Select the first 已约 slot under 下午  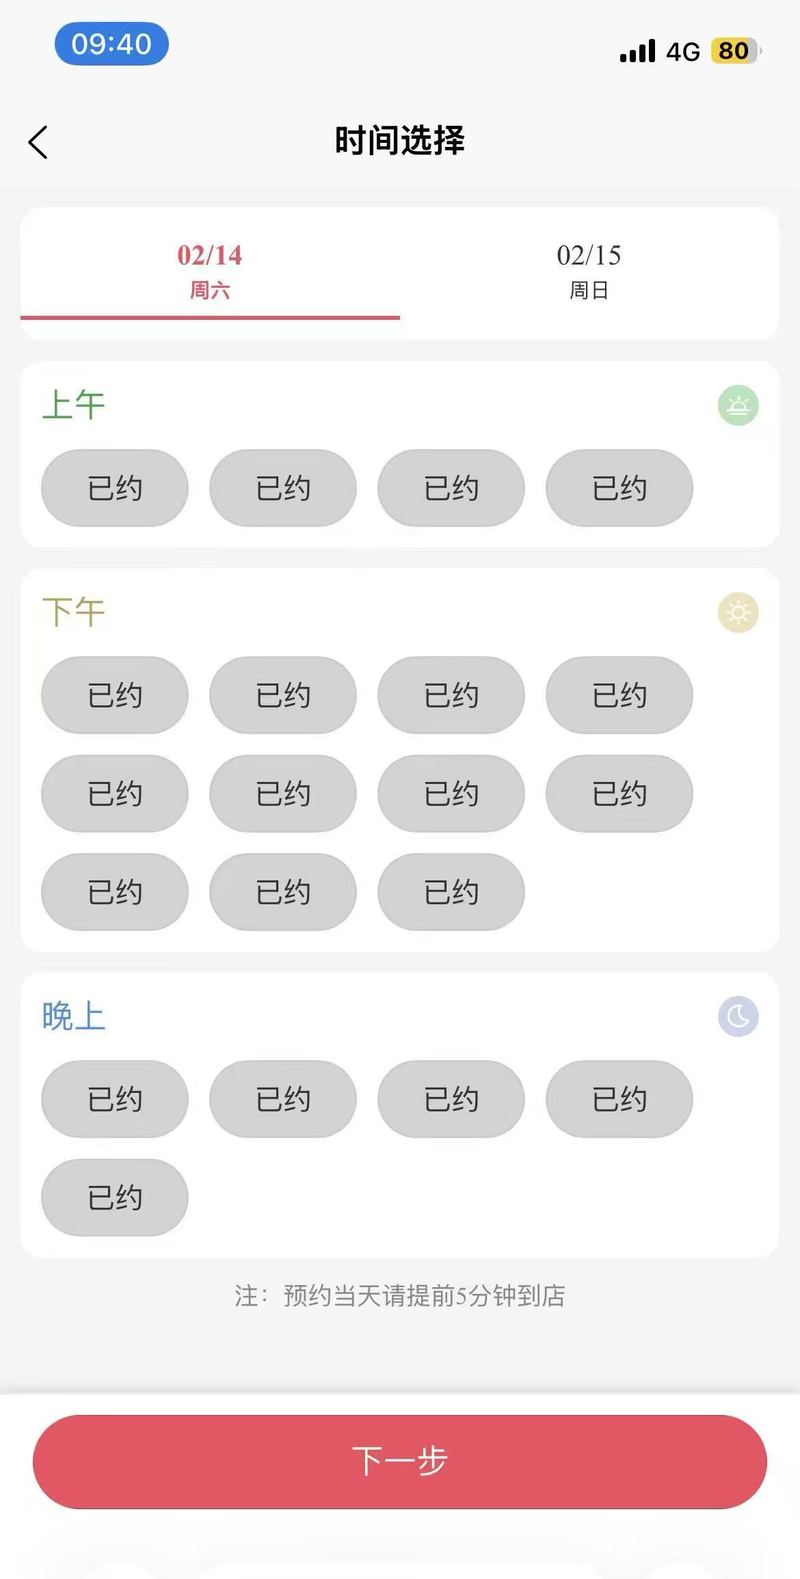[x=115, y=695]
